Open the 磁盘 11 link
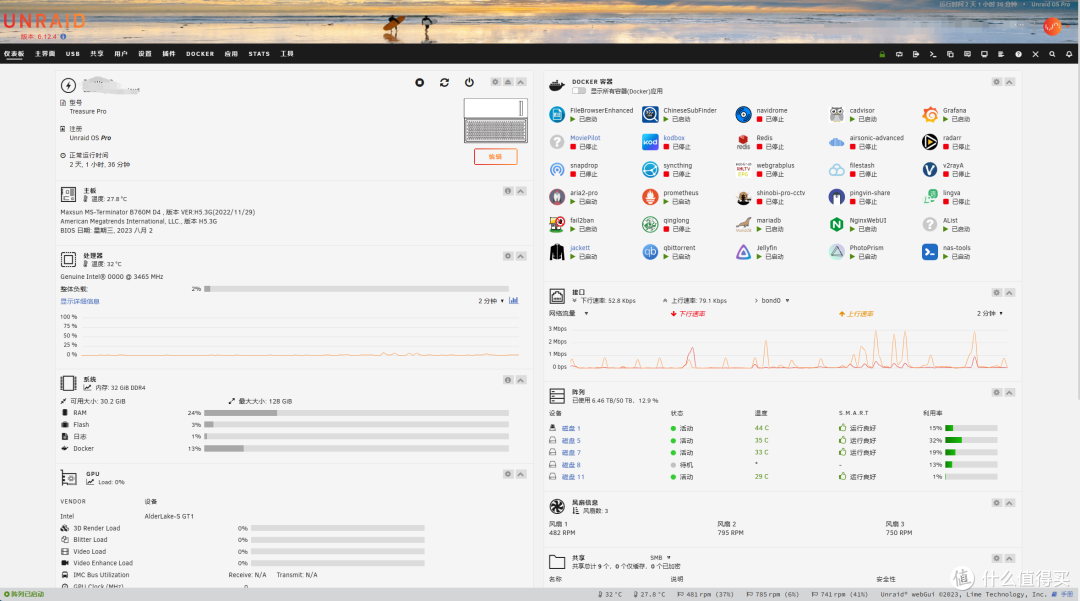Screen dimensions: 1080x601 [x=573, y=476]
